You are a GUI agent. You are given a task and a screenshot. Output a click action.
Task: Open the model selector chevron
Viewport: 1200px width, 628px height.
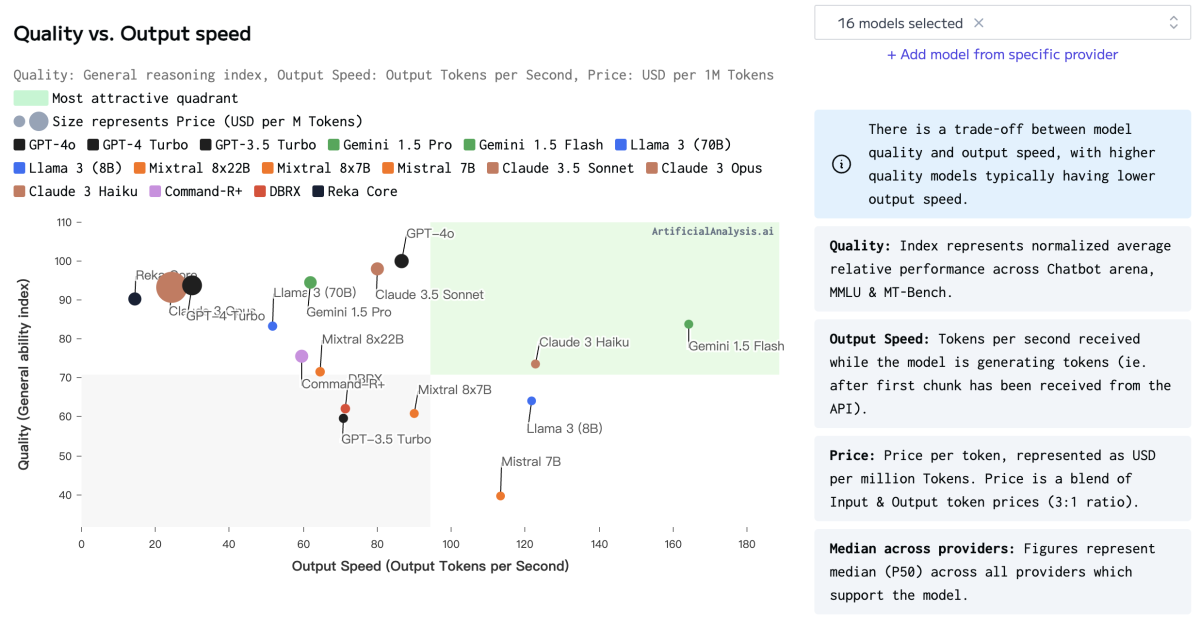point(1172,22)
